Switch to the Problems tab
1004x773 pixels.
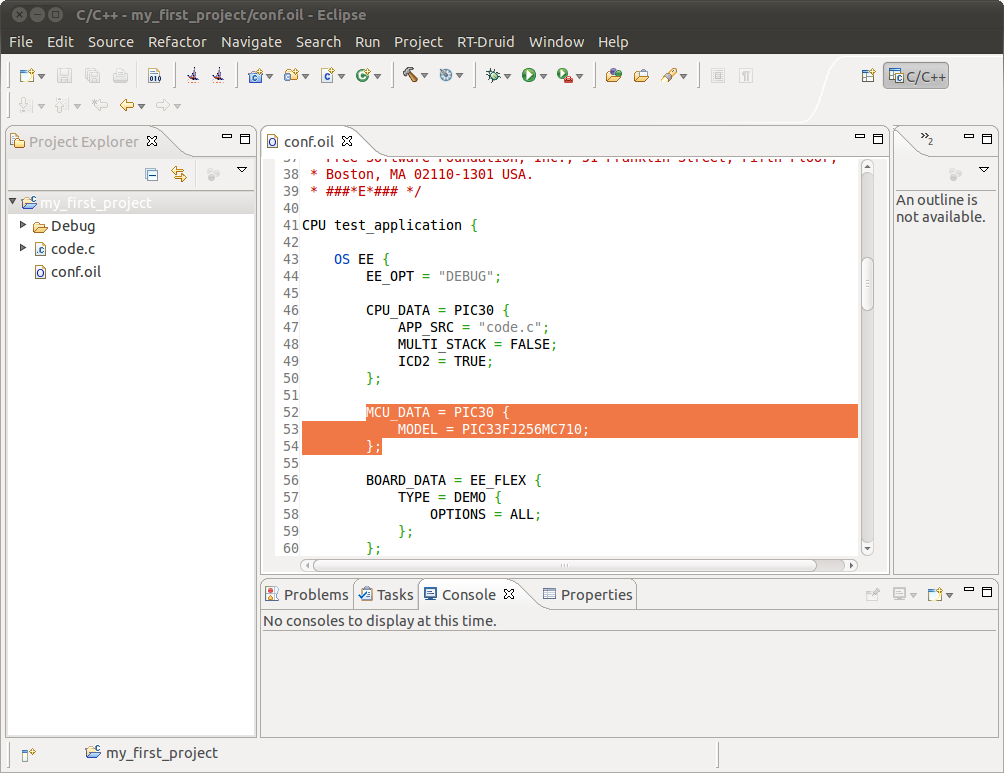(x=307, y=594)
